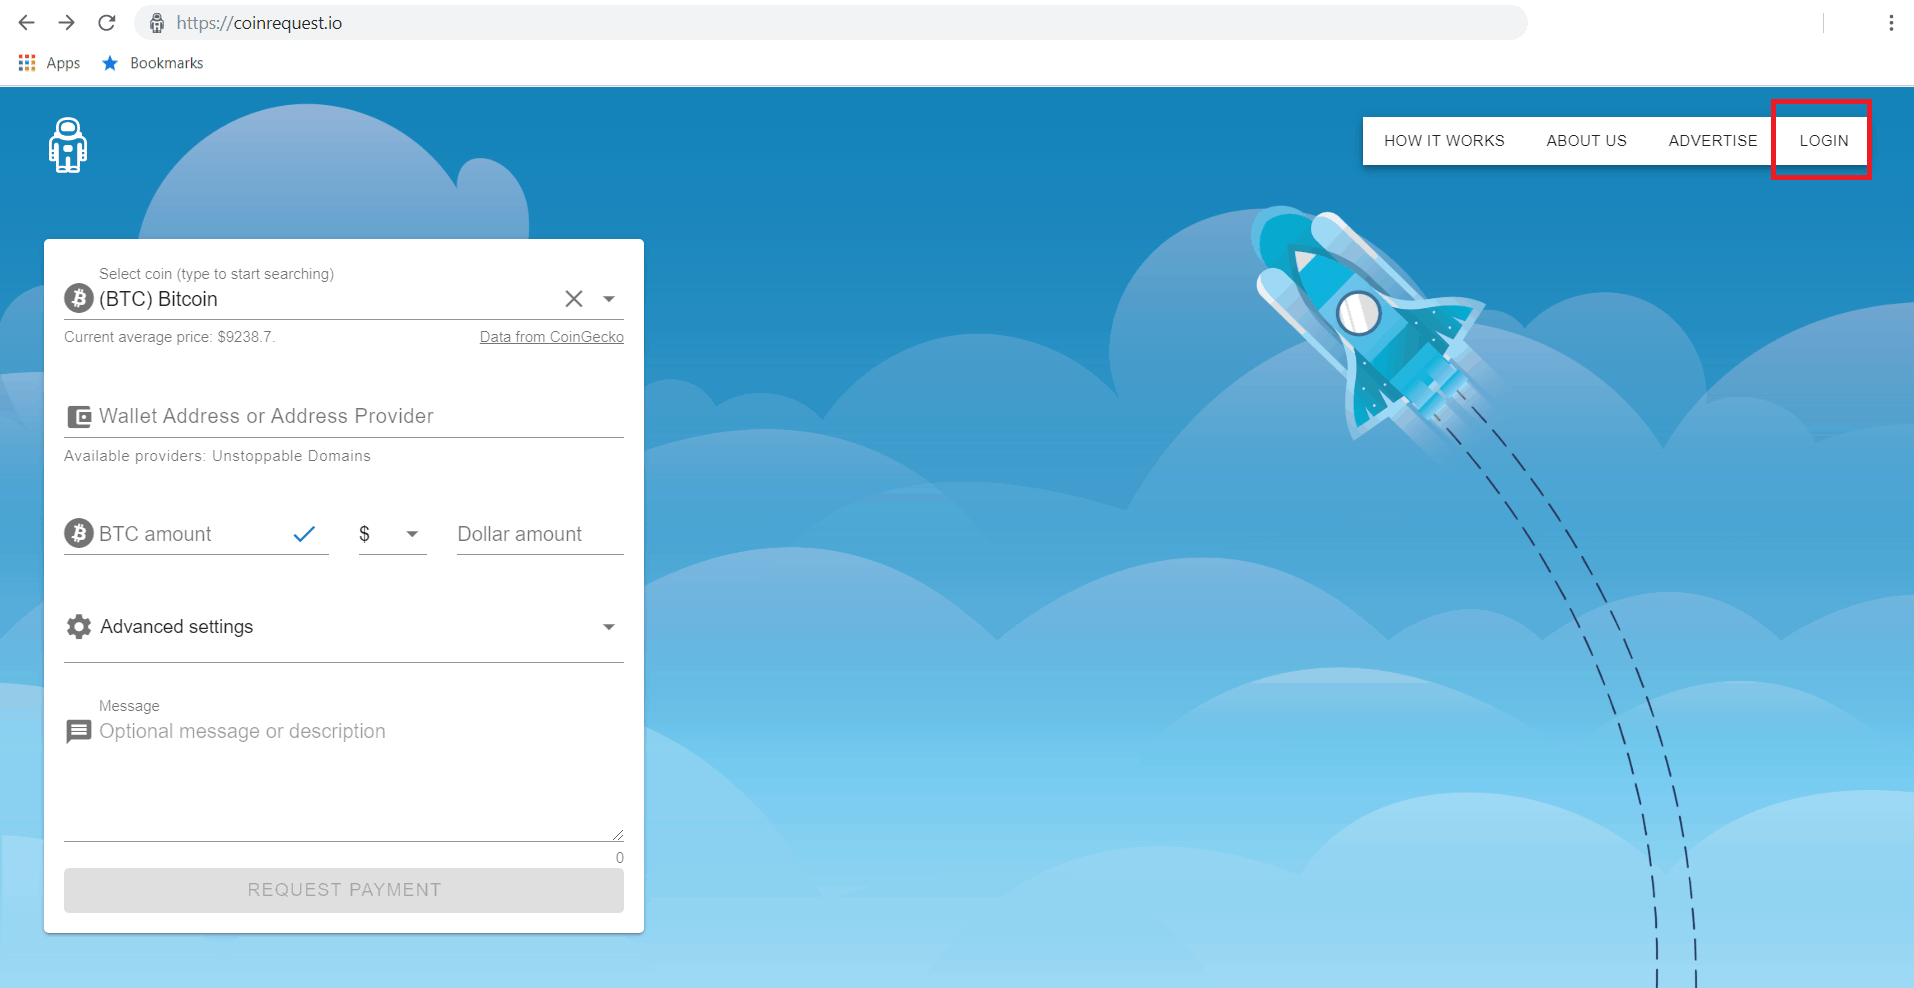Click the Bitcoin icon beside BTC amount
Viewport: 1914px width, 988px height.
pos(79,534)
